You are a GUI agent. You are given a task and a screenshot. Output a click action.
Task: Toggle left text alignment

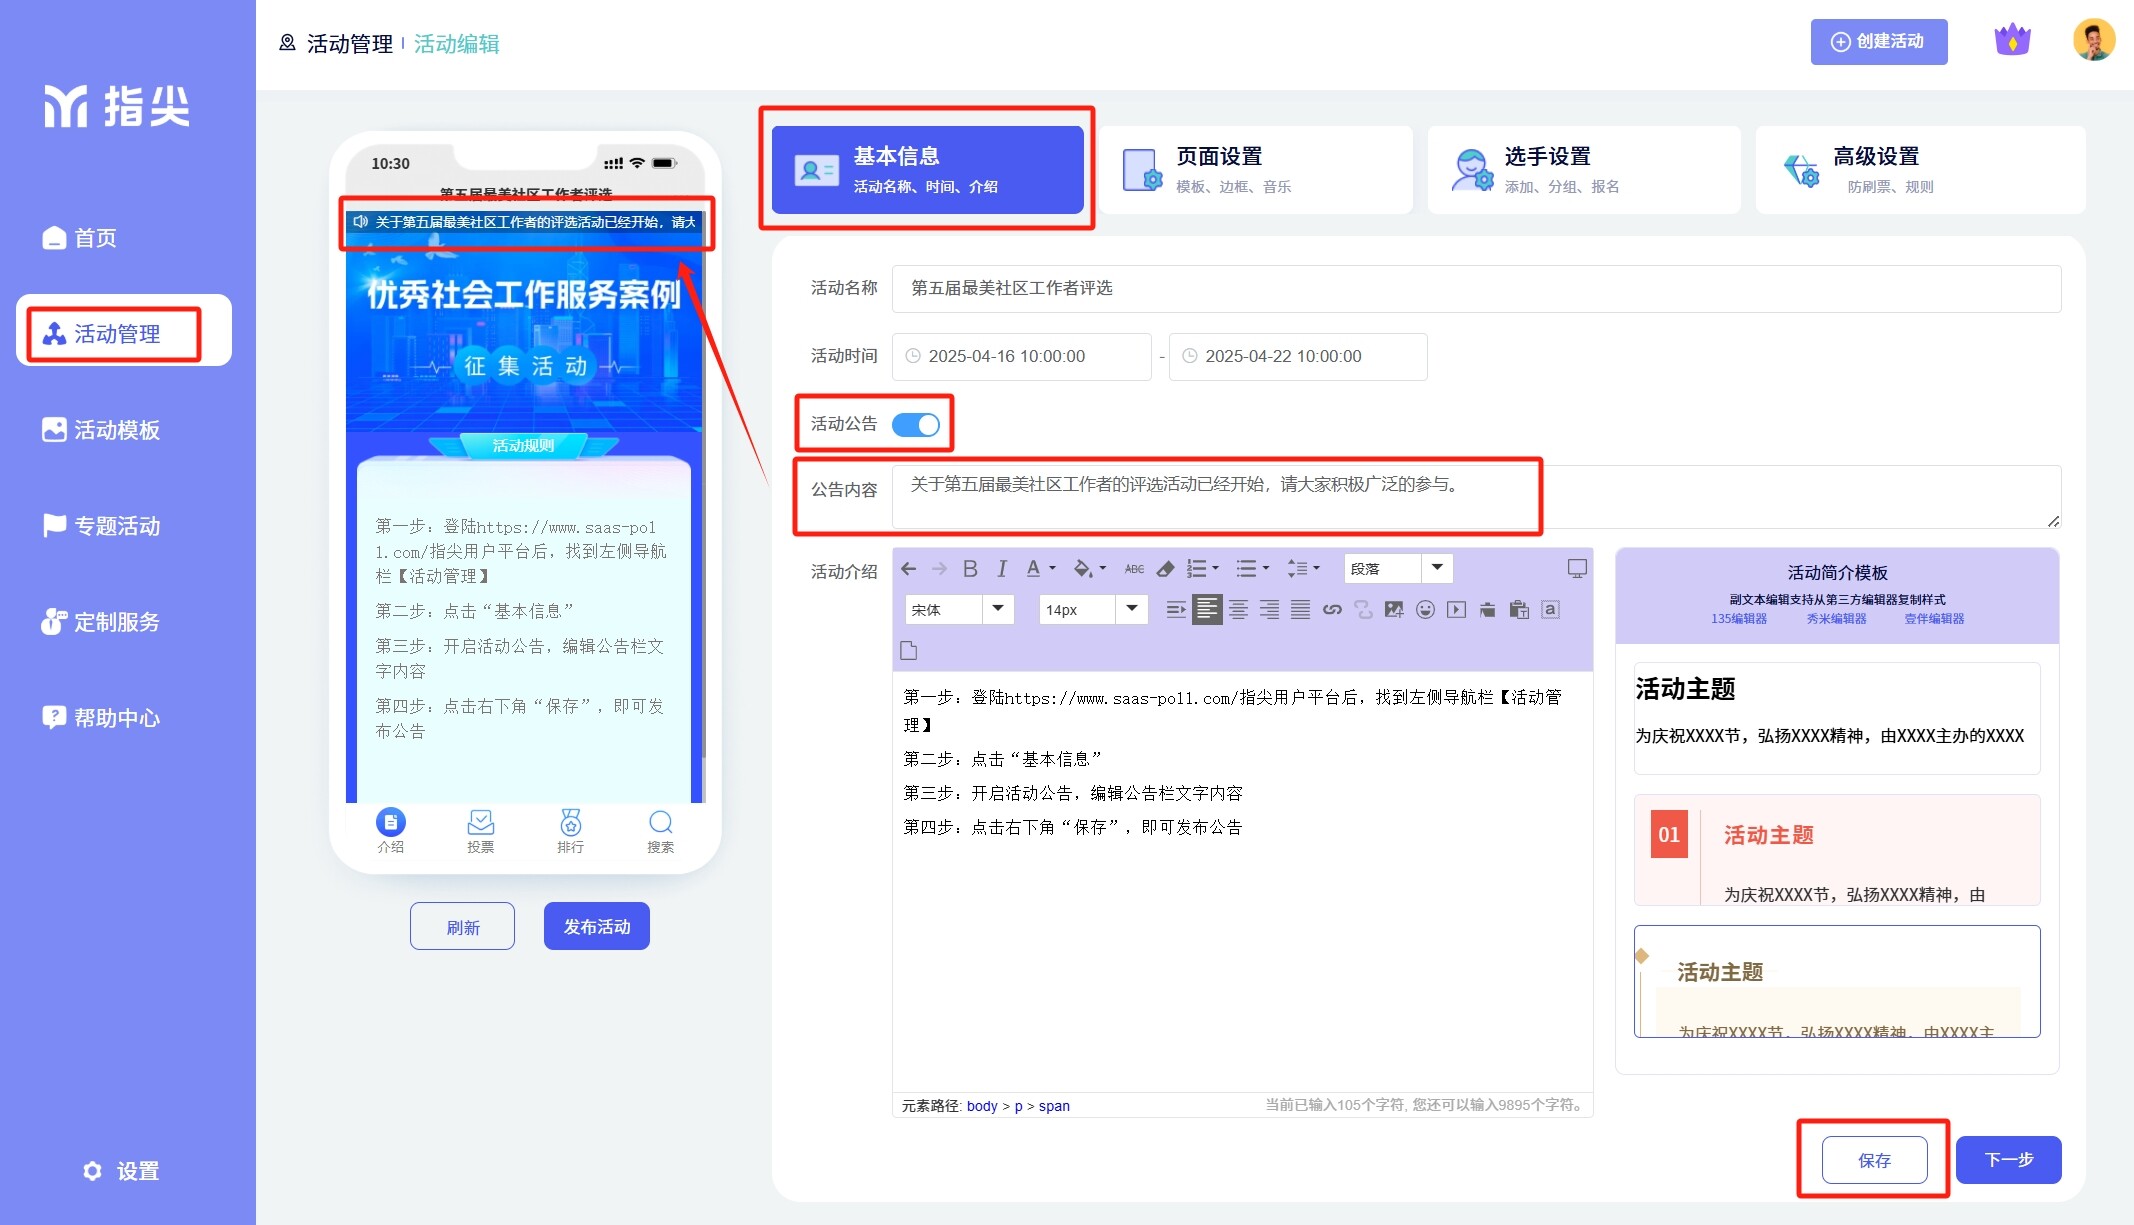pyautogui.click(x=1207, y=610)
